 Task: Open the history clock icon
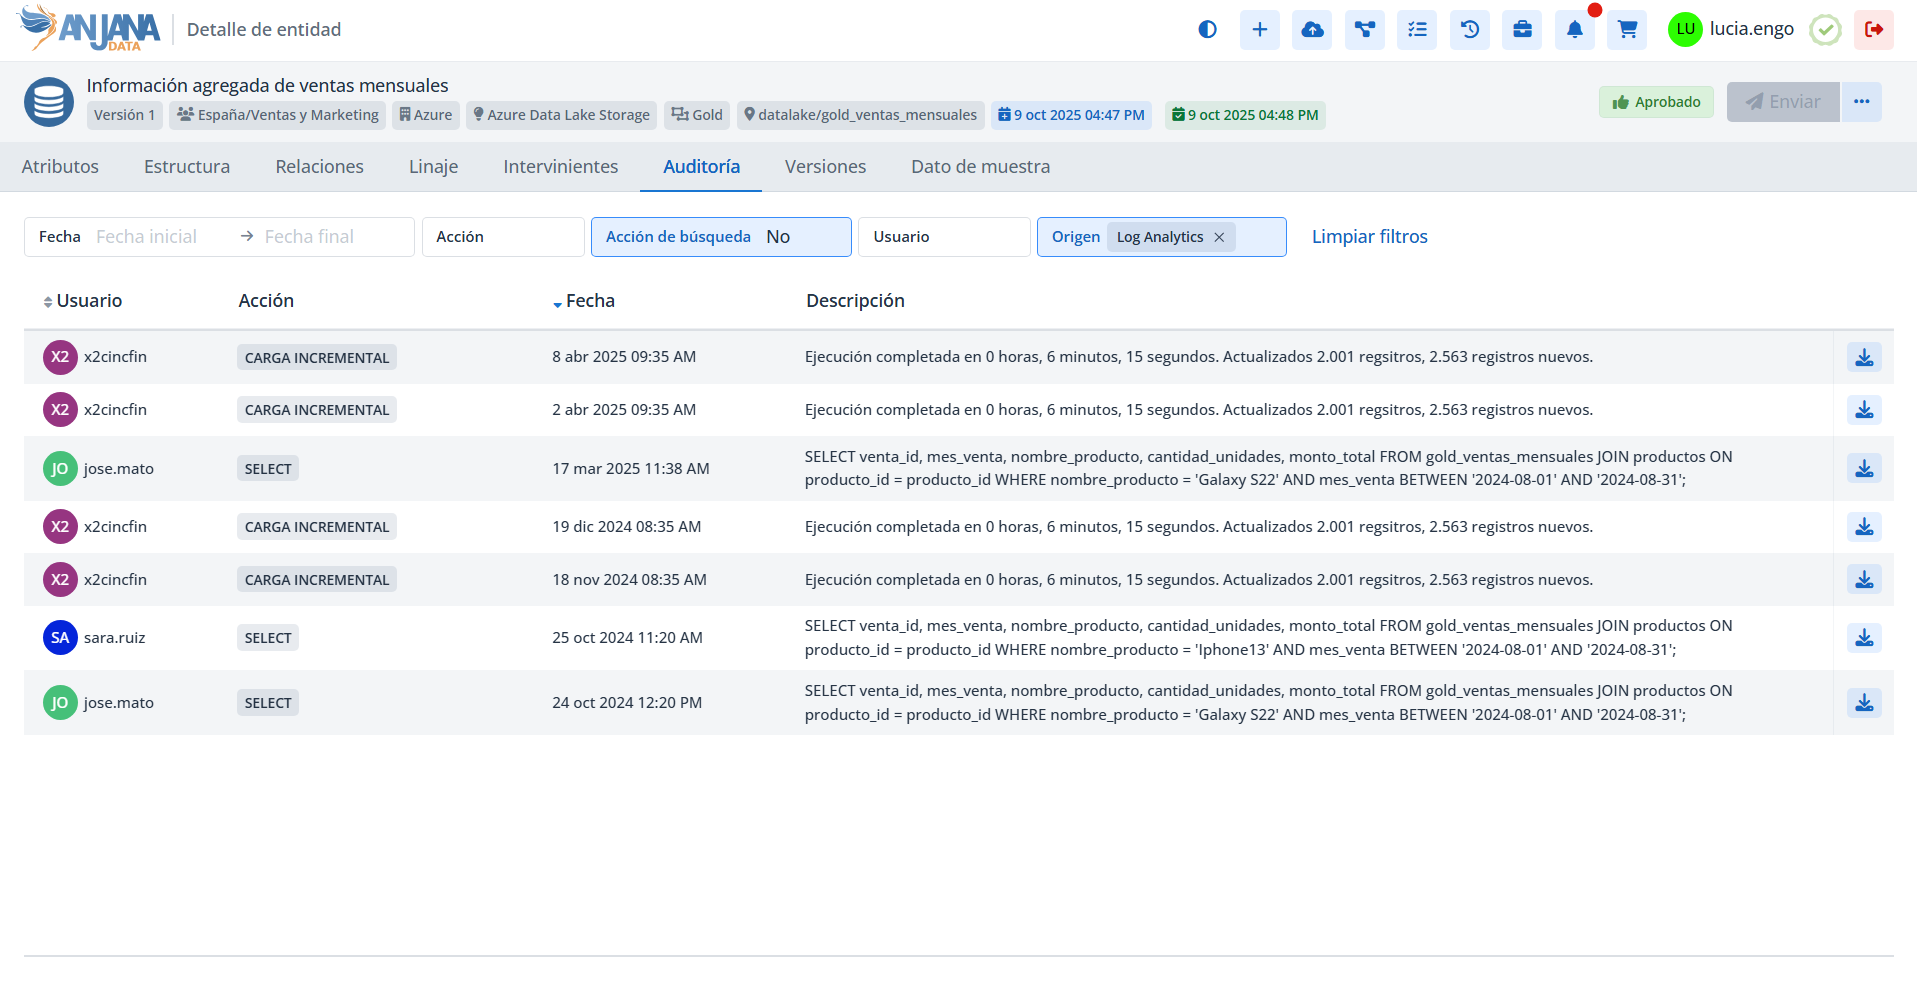(1469, 30)
